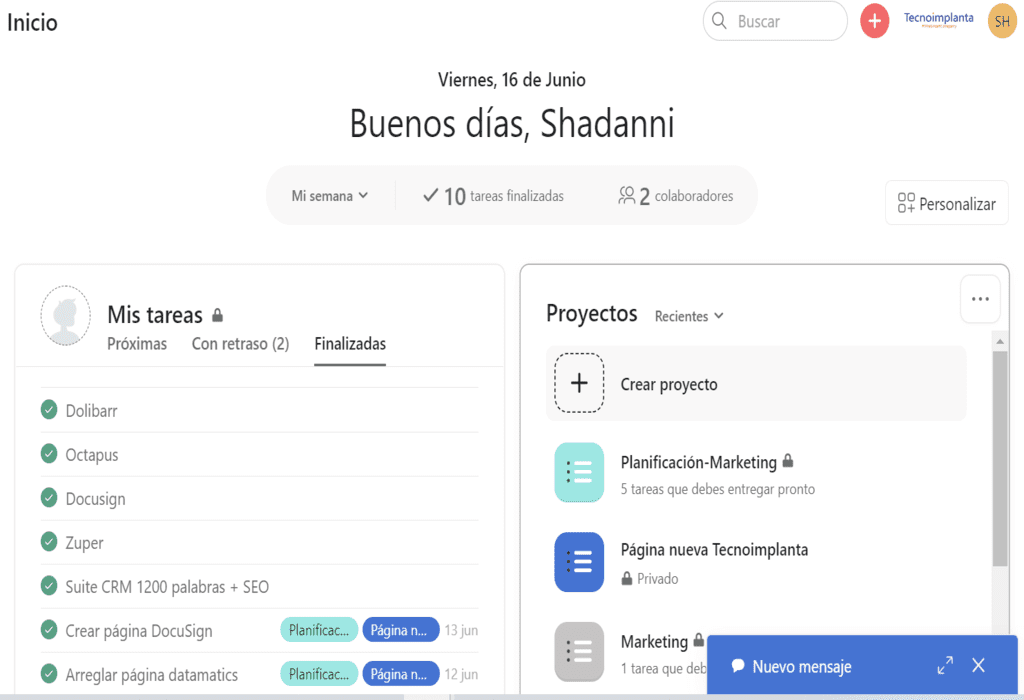Click the Privado lock label

650,579
